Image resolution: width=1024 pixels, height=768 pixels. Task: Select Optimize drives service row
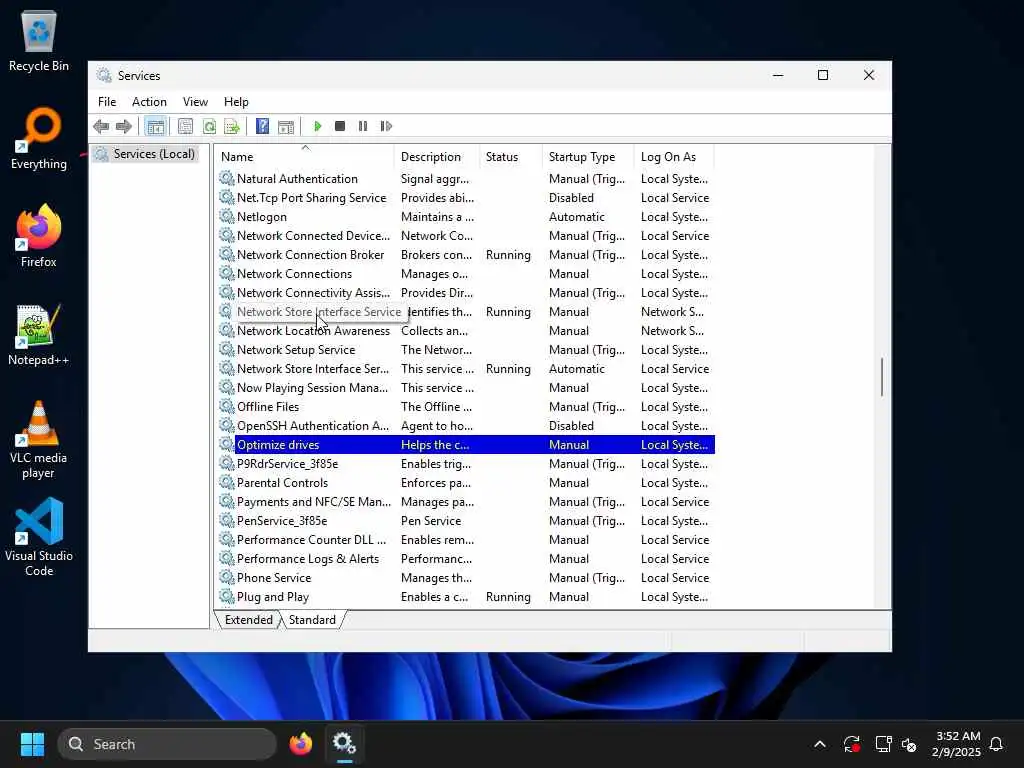pyautogui.click(x=466, y=444)
